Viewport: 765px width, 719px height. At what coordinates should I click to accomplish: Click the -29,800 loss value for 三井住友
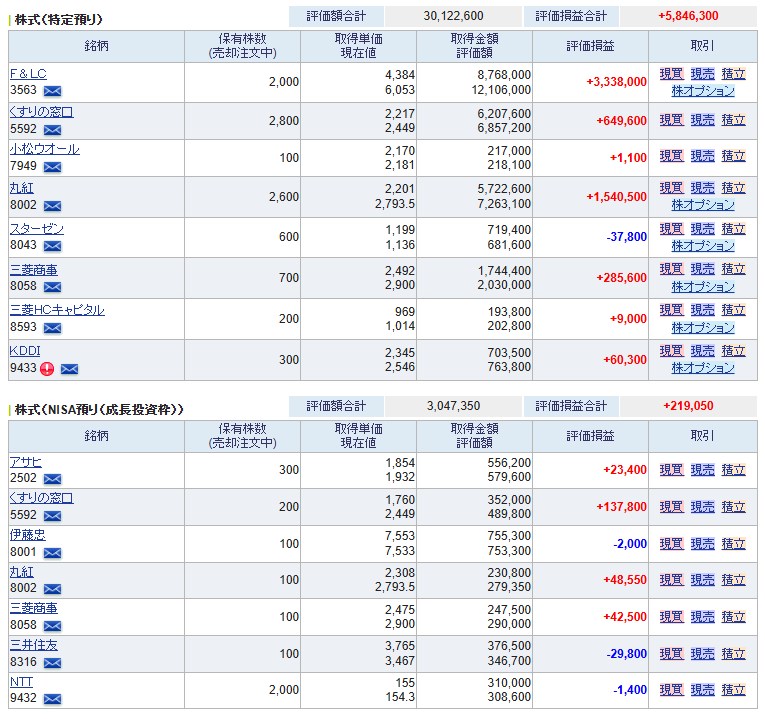(626, 654)
